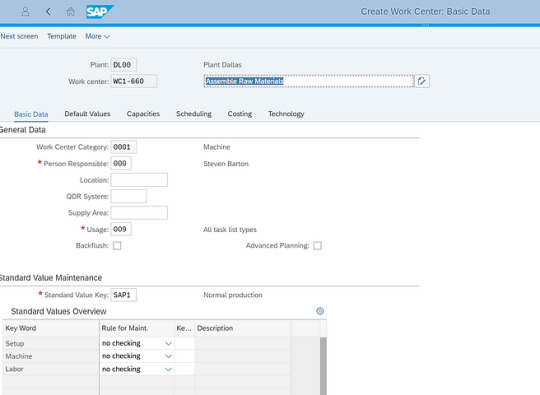
Task: Click the Description column header
Action: pos(243,328)
